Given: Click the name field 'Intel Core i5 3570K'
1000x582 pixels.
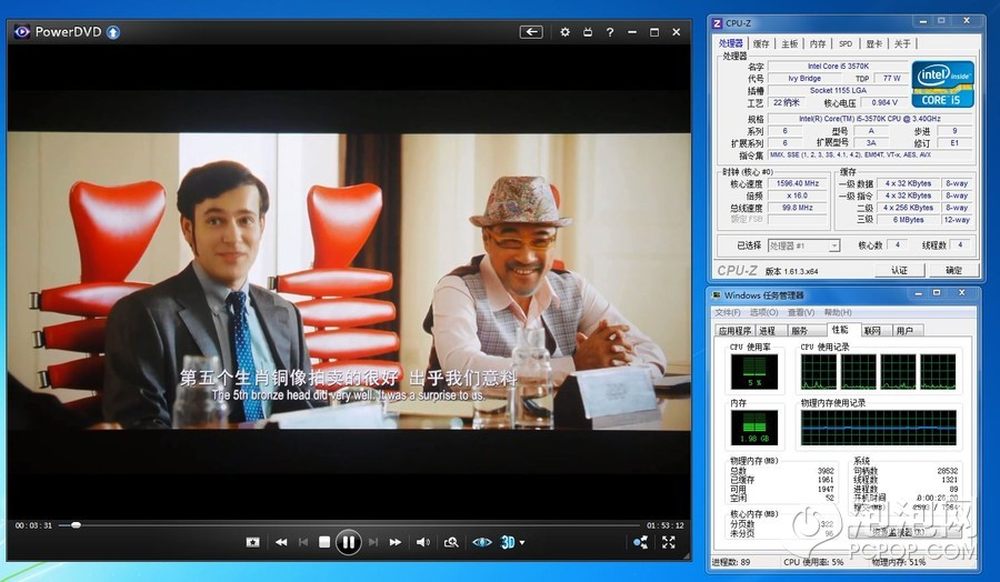Looking at the screenshot, I should click(x=838, y=66).
